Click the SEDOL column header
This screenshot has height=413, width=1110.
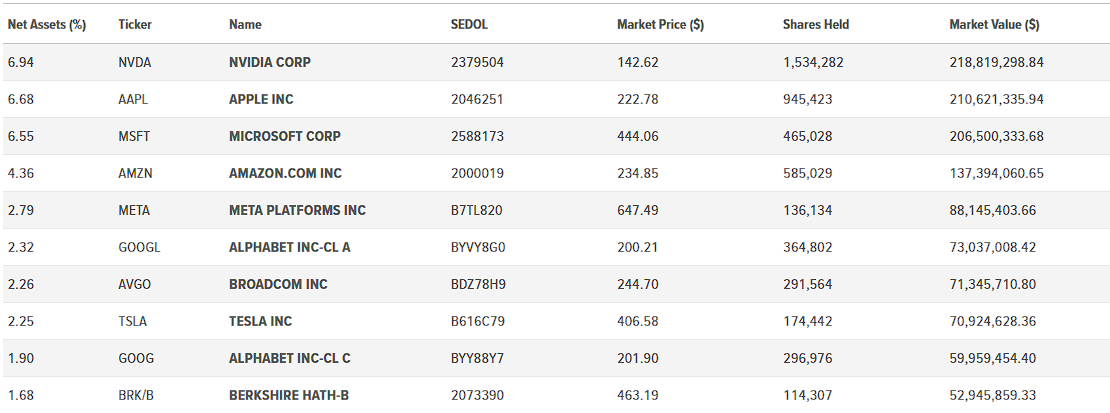coord(469,25)
